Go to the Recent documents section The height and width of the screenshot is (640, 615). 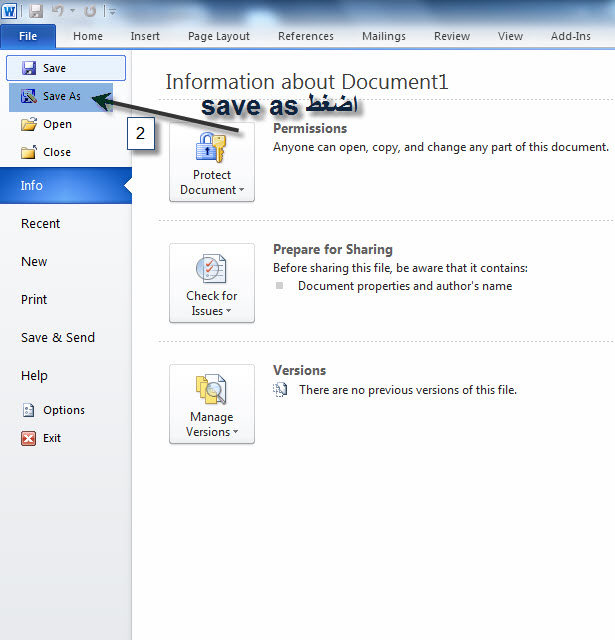coord(41,224)
